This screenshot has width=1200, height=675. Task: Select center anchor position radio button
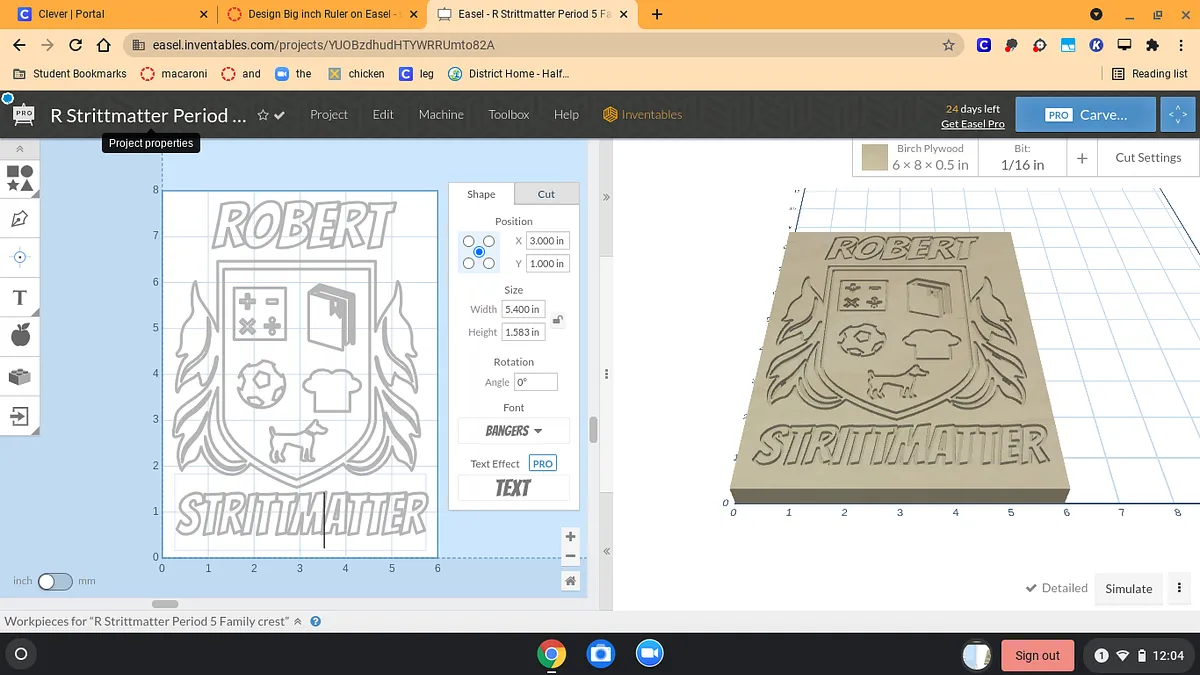(479, 252)
